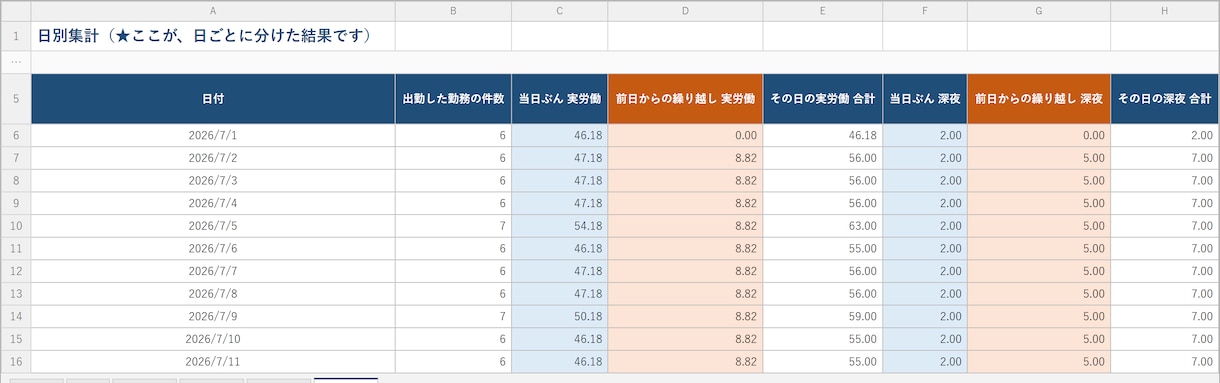
Task: Select 7.00 in the 2026/7/10 row
Action: pos(1165,339)
